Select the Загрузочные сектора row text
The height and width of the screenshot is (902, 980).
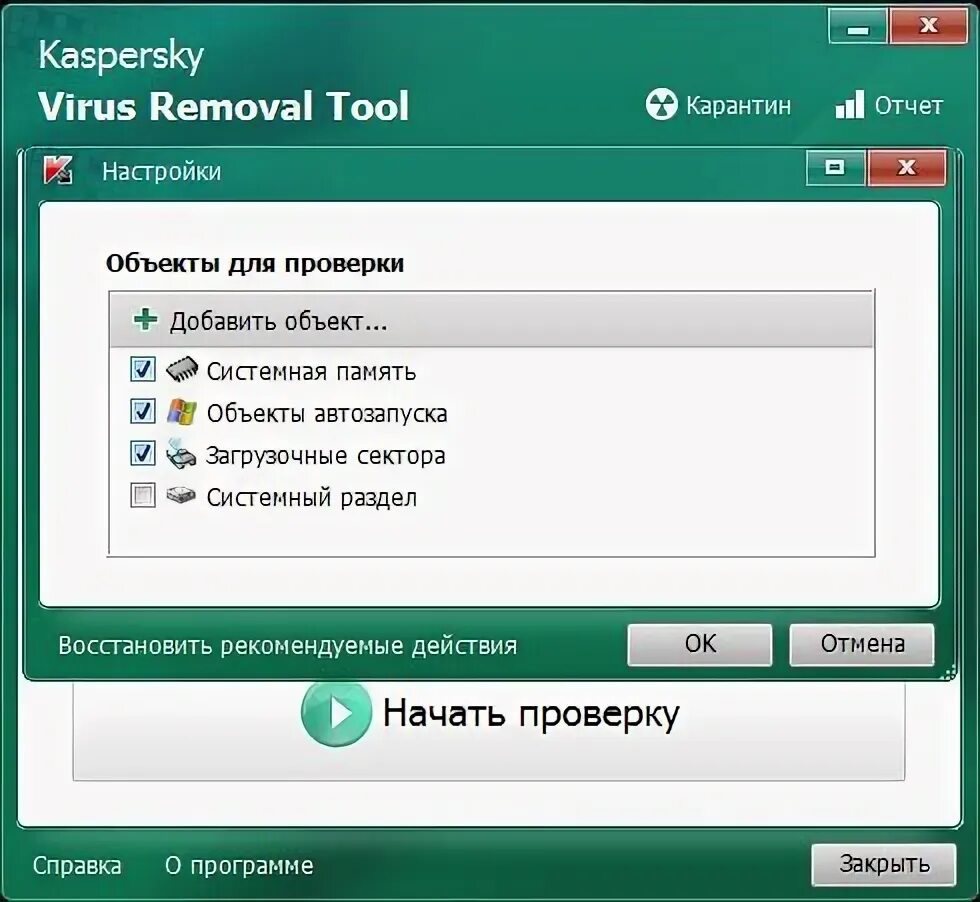click(x=326, y=456)
